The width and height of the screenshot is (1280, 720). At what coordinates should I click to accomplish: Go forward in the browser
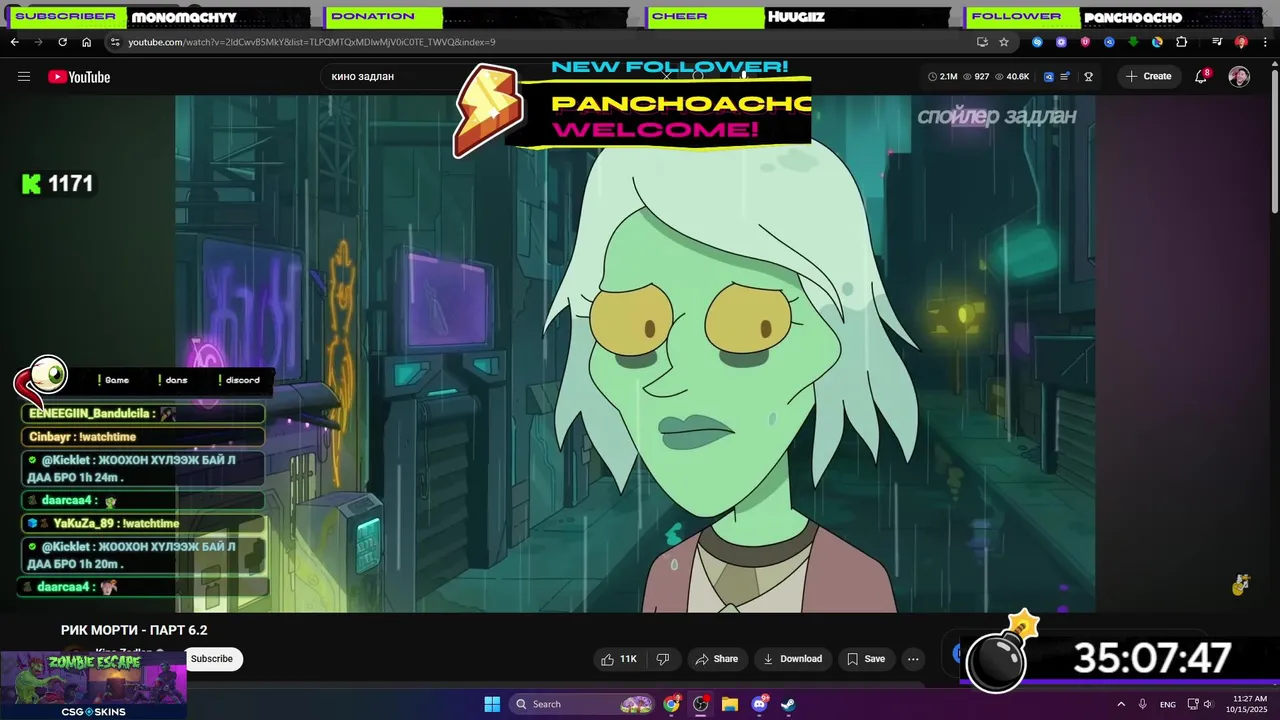coord(38,42)
